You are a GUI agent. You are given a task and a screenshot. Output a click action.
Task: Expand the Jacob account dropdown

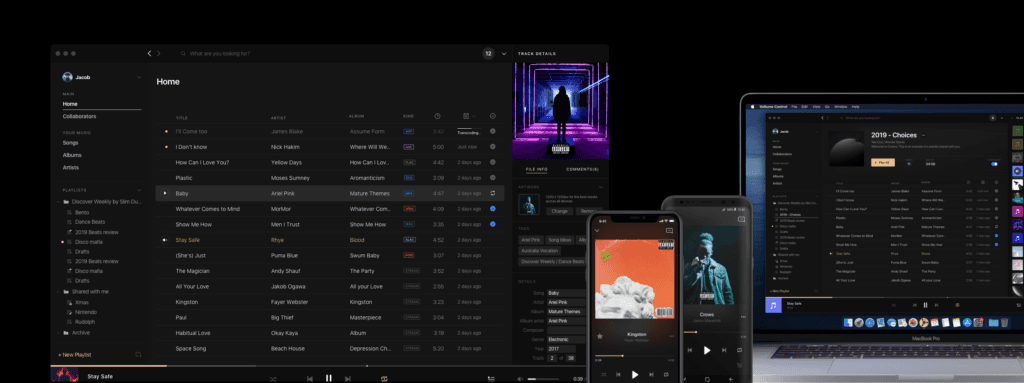(x=138, y=78)
